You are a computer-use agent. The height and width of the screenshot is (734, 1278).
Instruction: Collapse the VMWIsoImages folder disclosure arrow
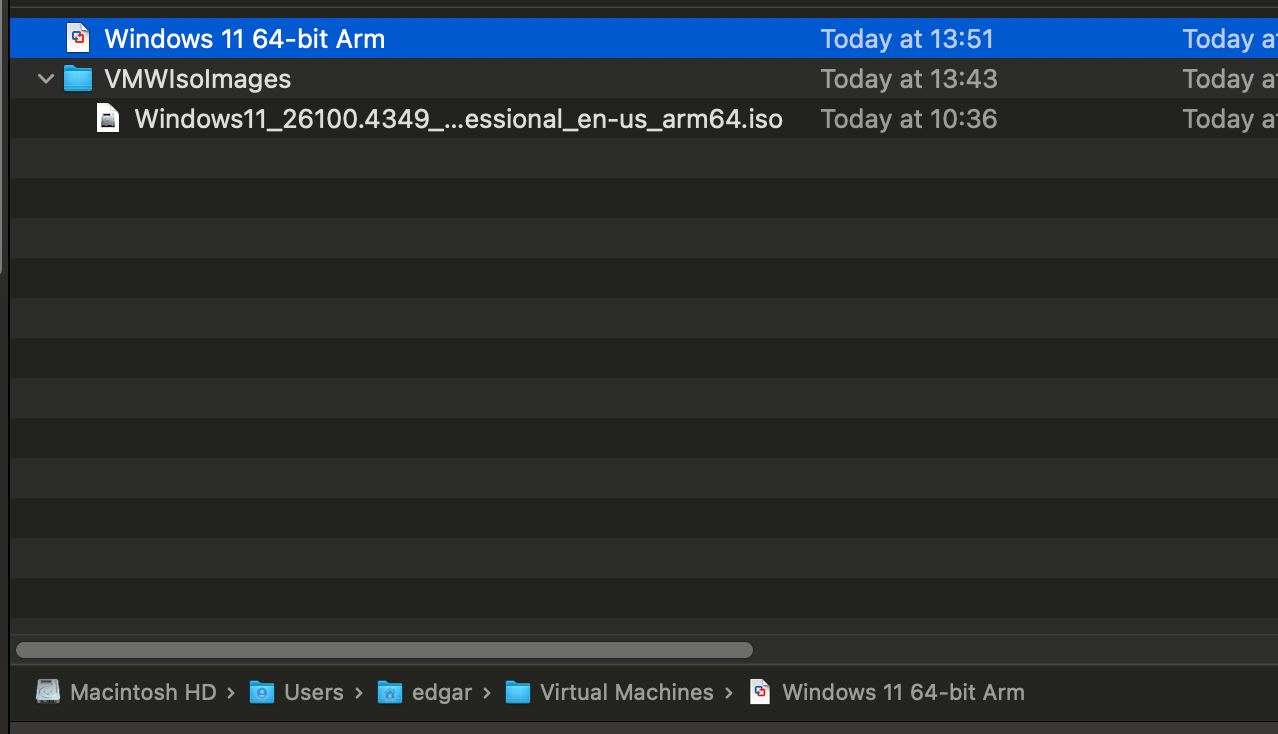(x=45, y=79)
